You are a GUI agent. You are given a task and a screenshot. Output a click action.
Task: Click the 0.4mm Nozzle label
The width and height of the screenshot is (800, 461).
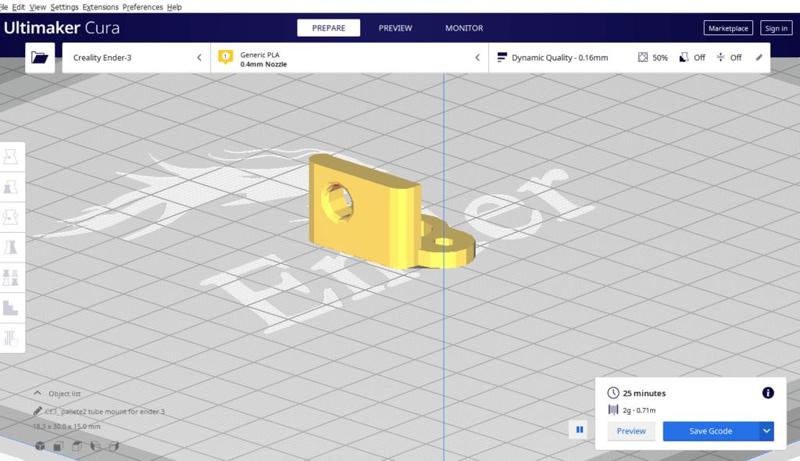tap(263, 64)
